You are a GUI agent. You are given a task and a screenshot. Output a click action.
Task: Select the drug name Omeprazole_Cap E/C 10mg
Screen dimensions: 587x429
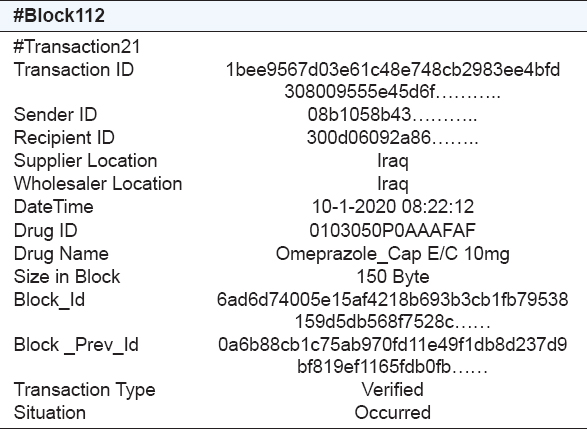click(393, 254)
